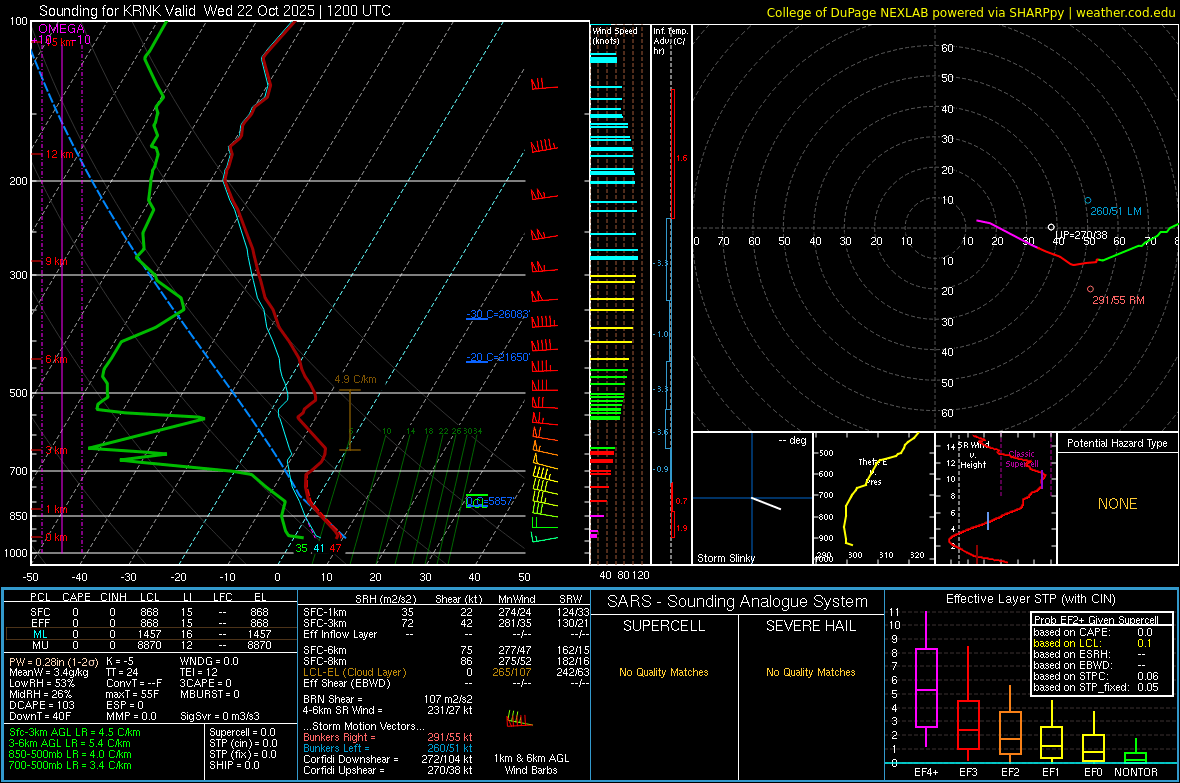
Task: Select the SUPERCELL analogue column header
Action: click(x=664, y=626)
